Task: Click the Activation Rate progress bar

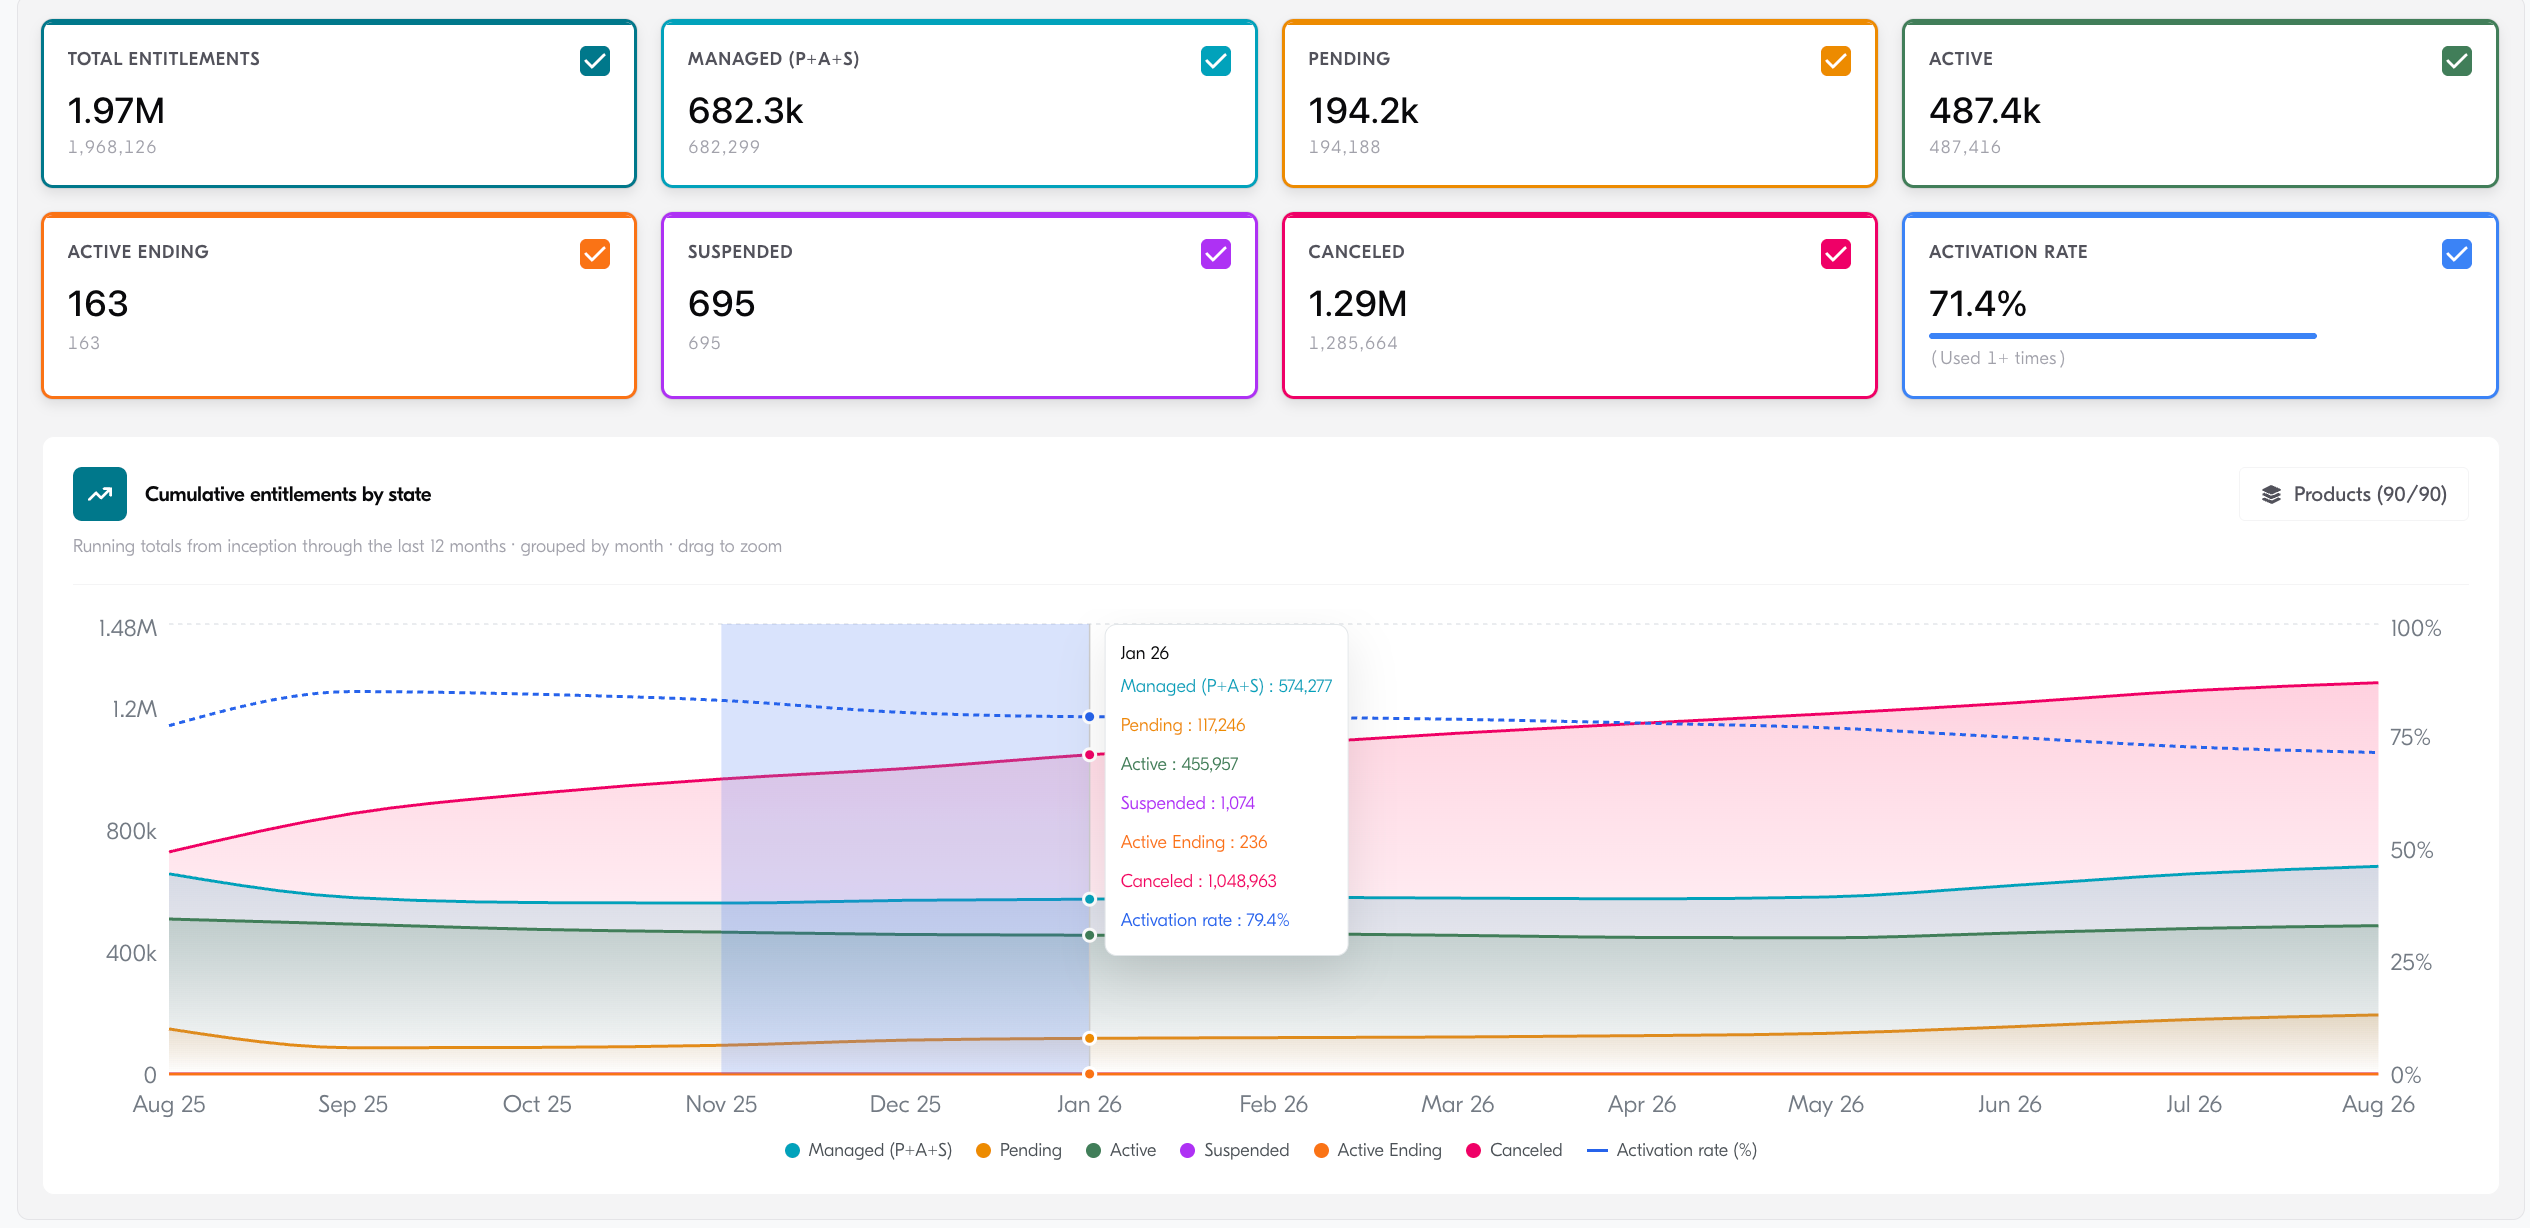Action: click(x=2123, y=336)
